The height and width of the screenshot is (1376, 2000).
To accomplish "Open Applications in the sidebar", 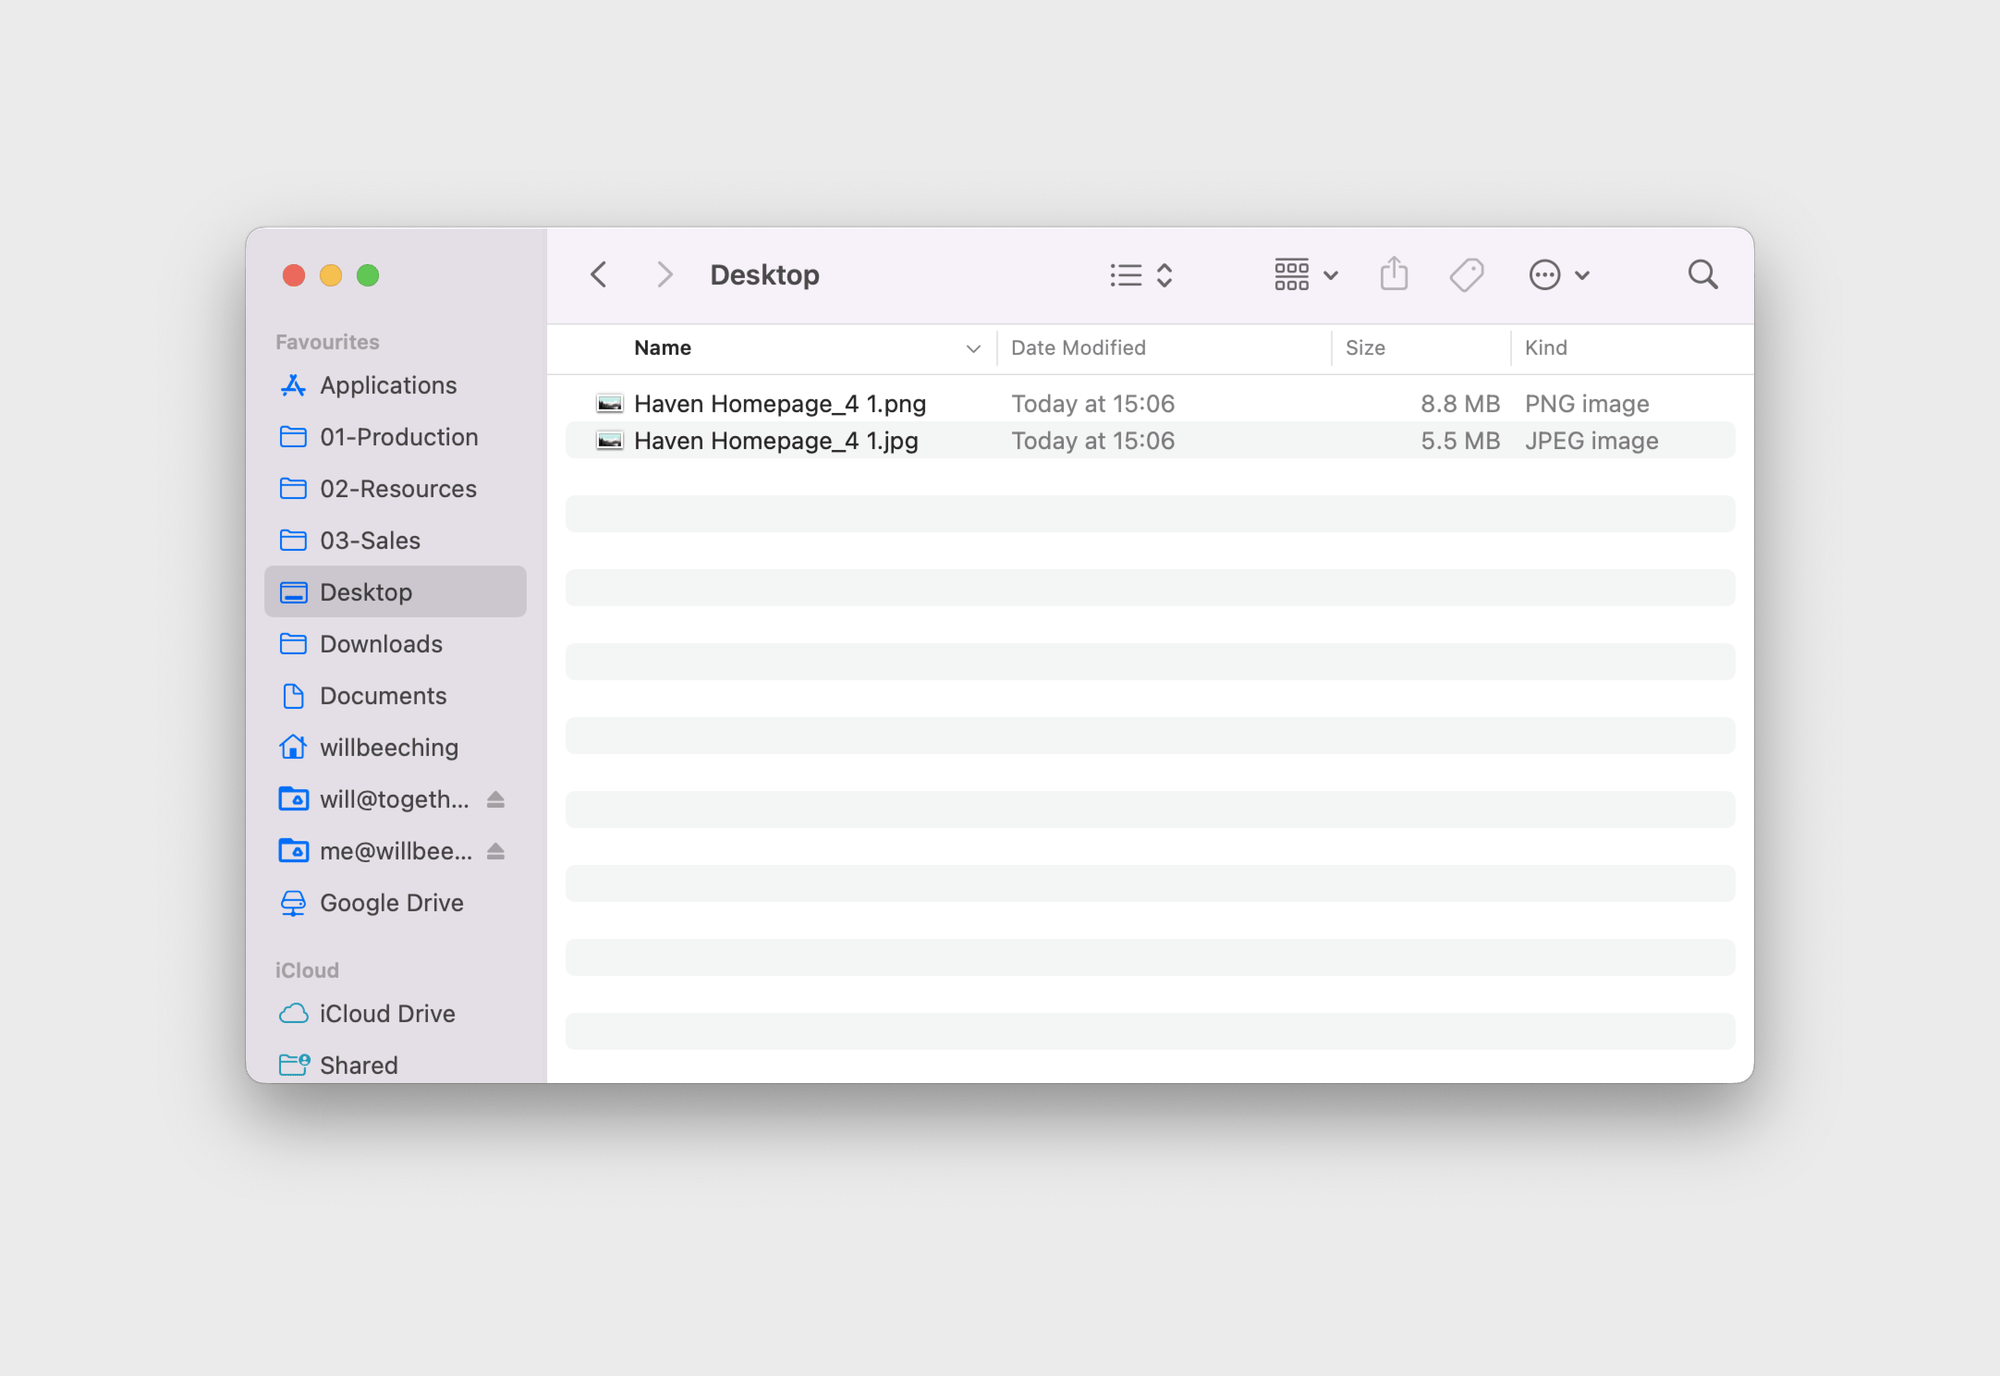I will (388, 385).
